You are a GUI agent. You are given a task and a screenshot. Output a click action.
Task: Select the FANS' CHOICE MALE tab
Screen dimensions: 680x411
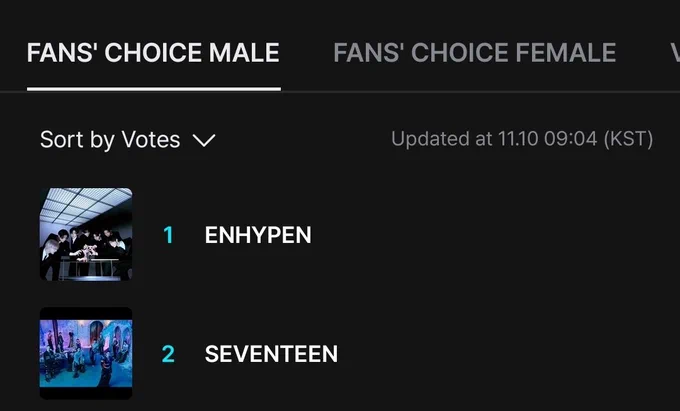153,52
